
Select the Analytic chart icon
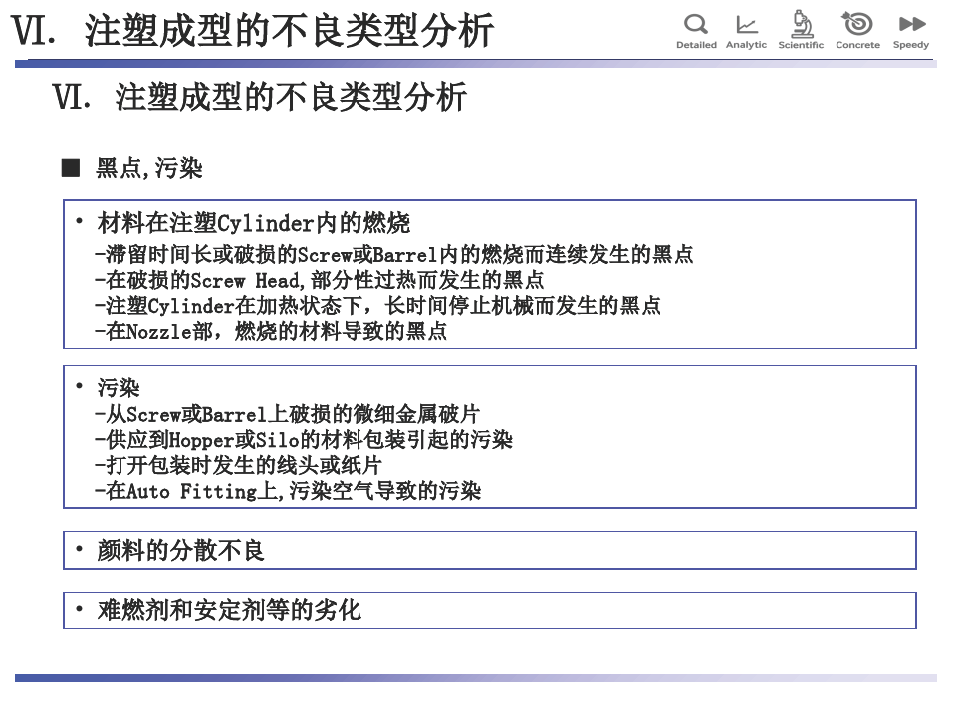pos(746,25)
